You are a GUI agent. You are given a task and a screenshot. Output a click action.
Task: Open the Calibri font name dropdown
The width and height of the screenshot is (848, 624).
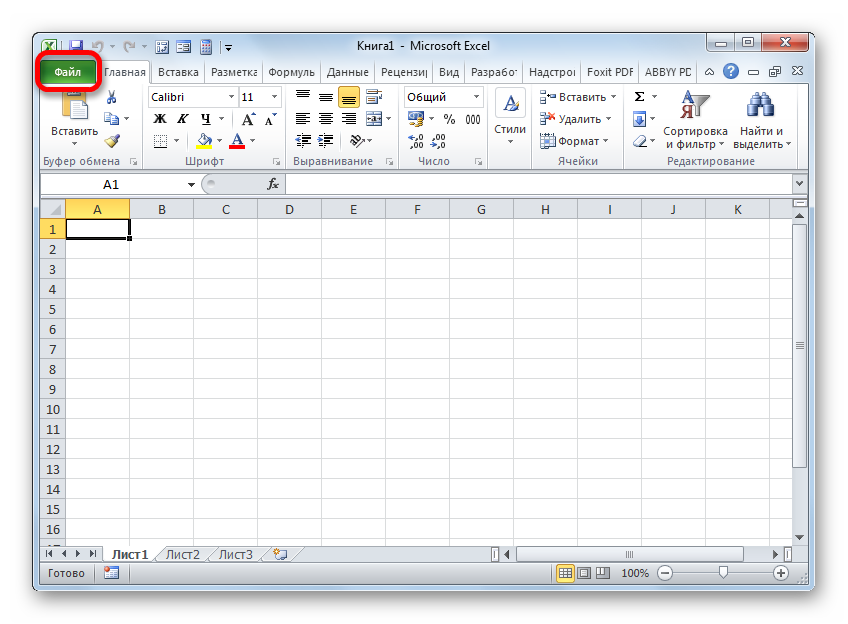coord(231,97)
